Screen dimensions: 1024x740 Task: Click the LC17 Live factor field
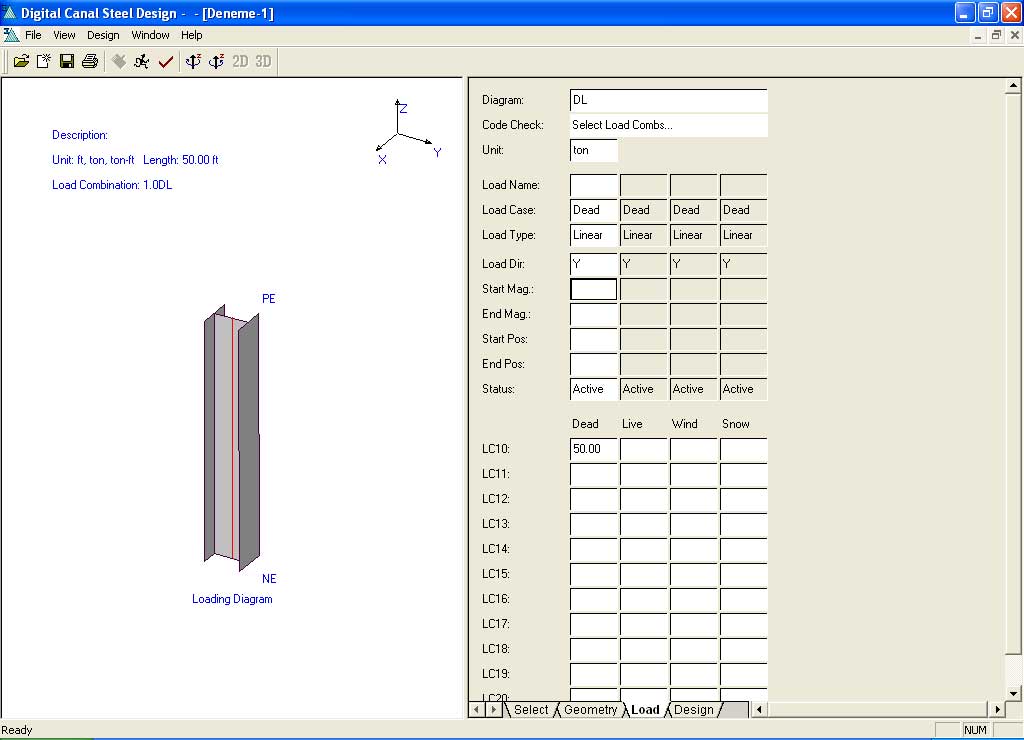click(644, 624)
